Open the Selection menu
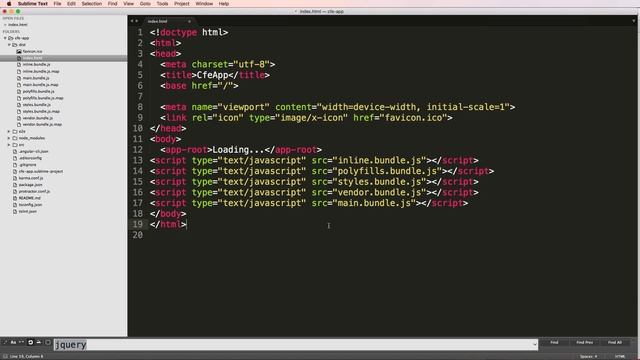640x360 pixels. pos(91,4)
